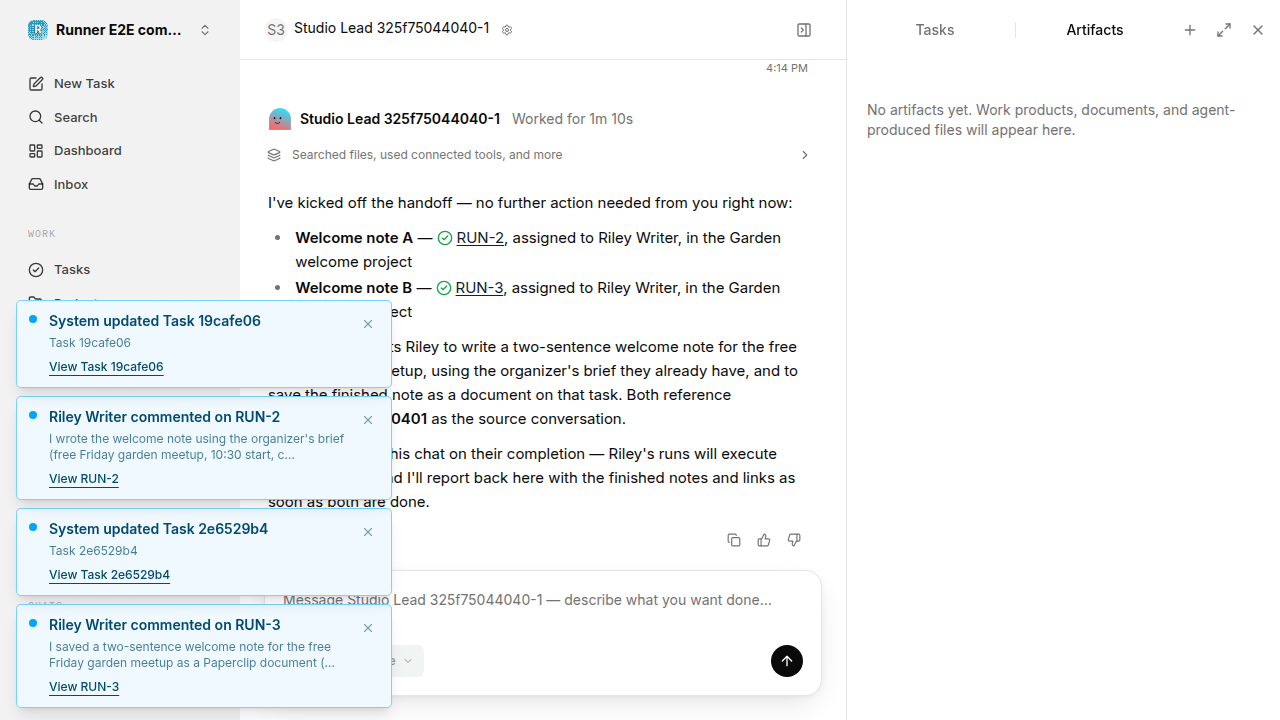The height and width of the screenshot is (720, 1280).
Task: Click the S3 badge in the header
Action: pos(275,30)
